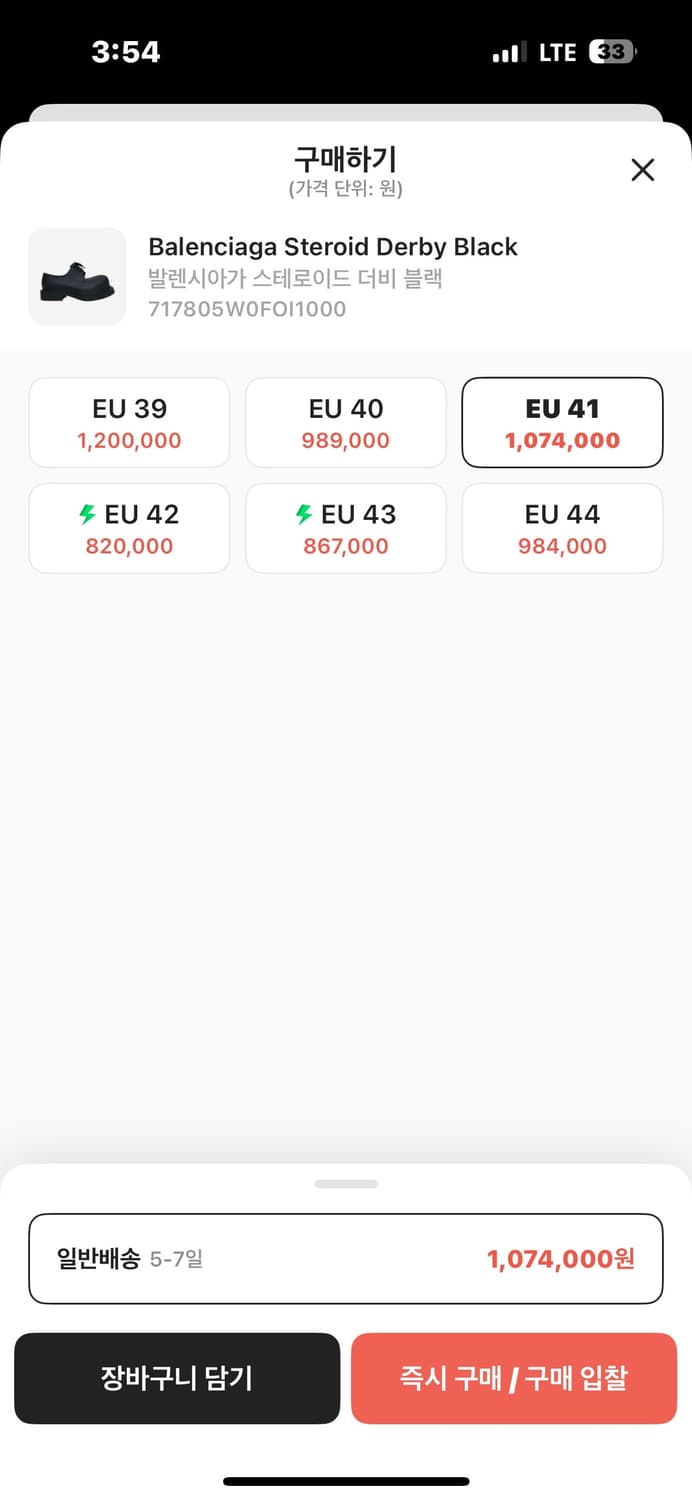Select size EU 41 option
This screenshot has width=692, height=1500.
[x=562, y=422]
